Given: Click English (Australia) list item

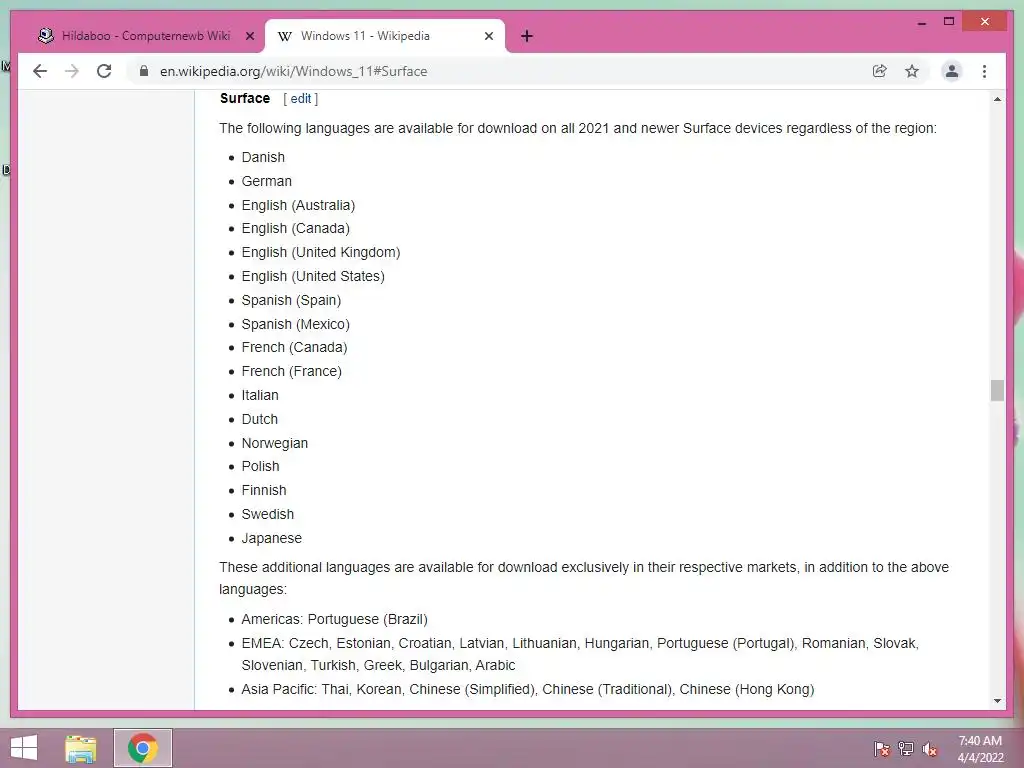Looking at the screenshot, I should (298, 205).
